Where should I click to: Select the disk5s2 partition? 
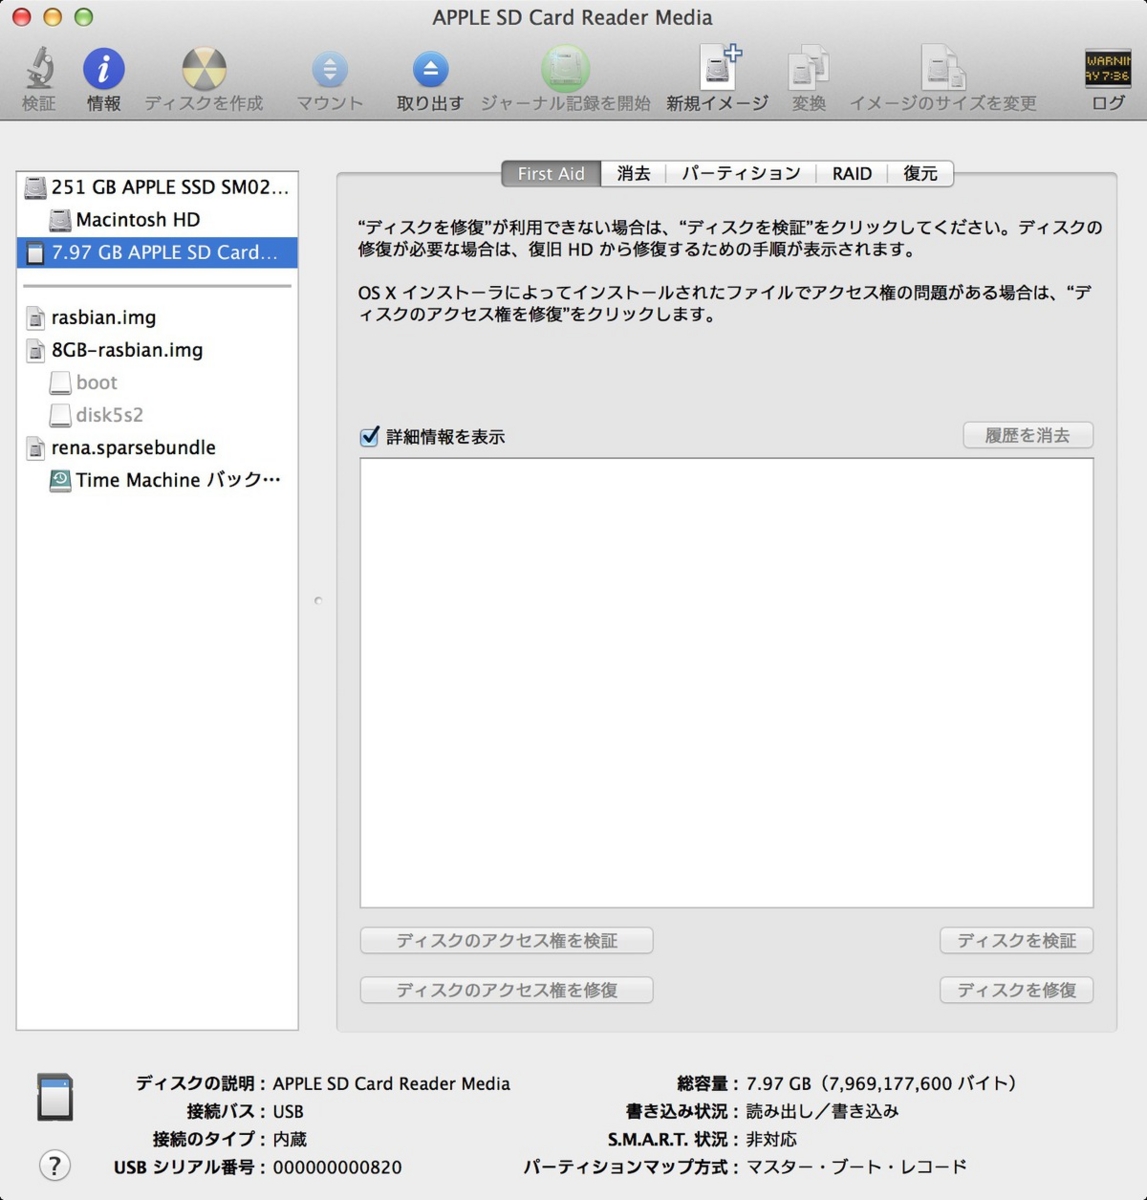[157, 415]
